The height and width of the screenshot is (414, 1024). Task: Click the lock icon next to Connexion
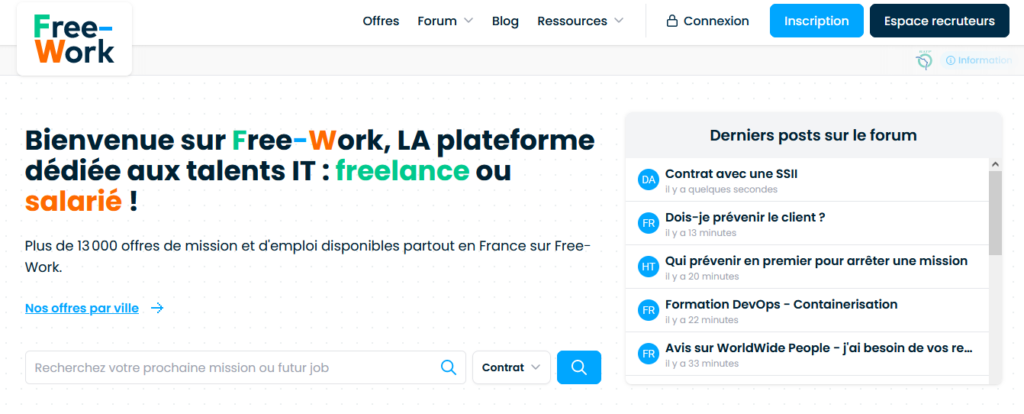pos(671,21)
